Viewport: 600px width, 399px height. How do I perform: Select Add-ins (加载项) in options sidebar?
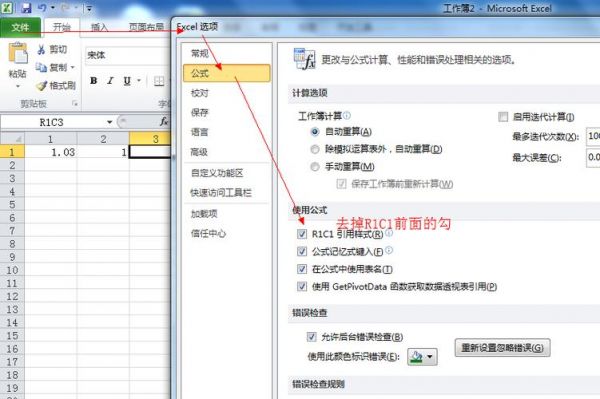coord(227,213)
